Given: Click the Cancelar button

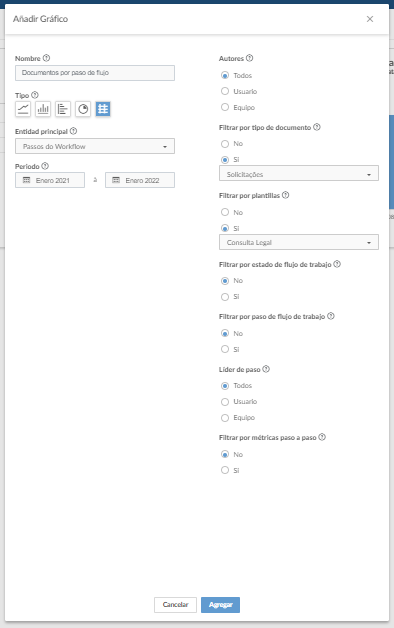Looking at the screenshot, I should 175,605.
